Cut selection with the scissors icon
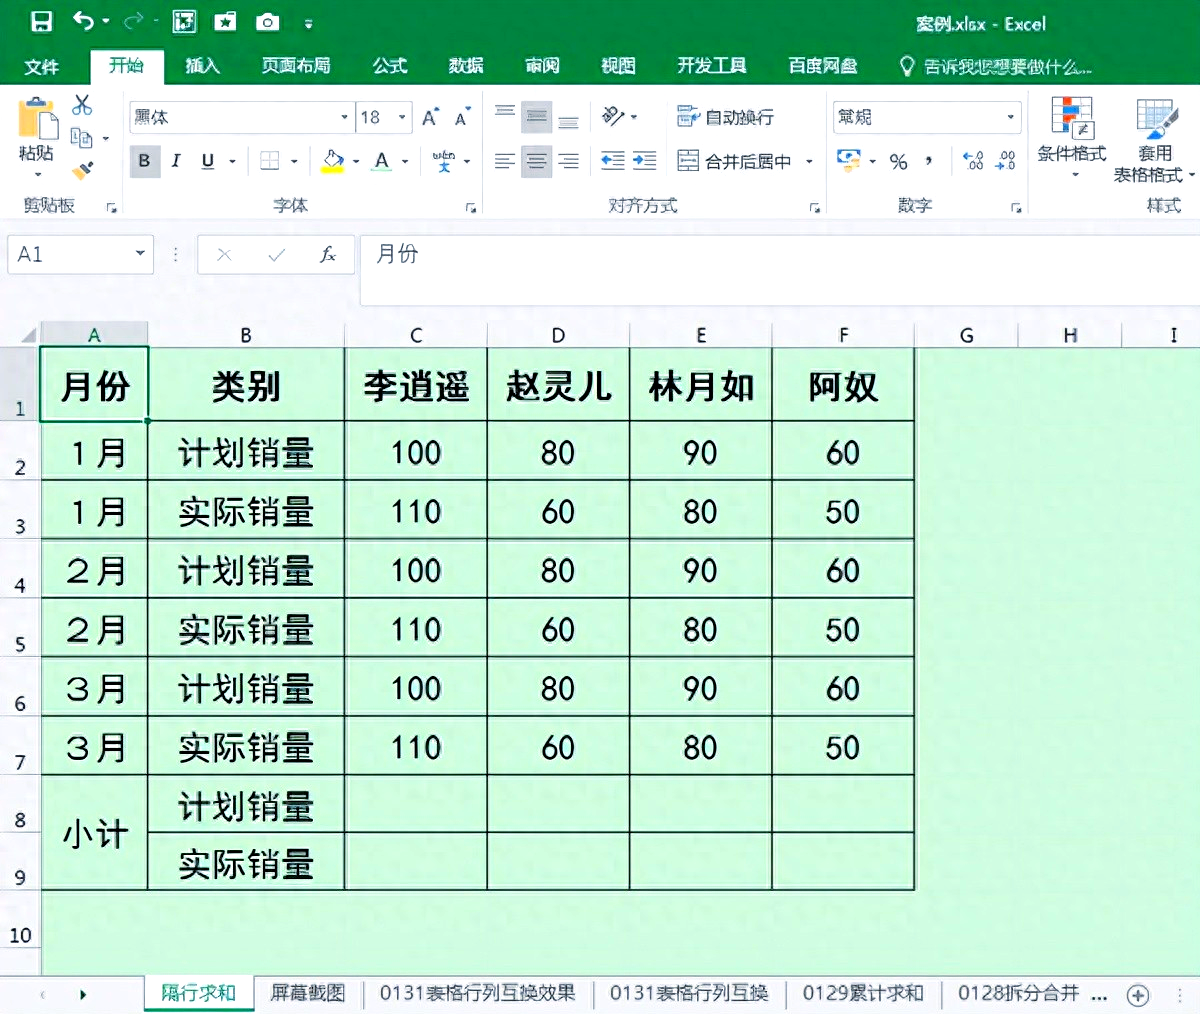Screen dimensions: 1200x1014 pyautogui.click(x=82, y=105)
